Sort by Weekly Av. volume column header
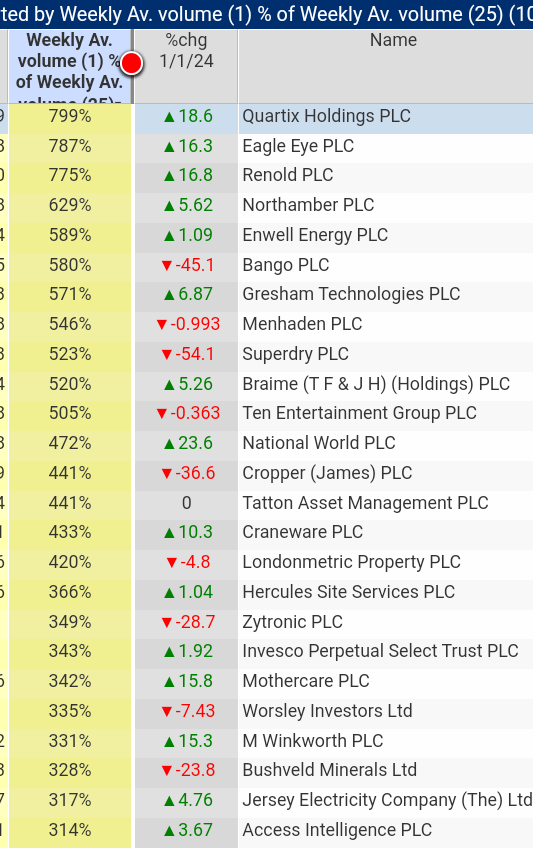The width and height of the screenshot is (533, 848). [70, 67]
